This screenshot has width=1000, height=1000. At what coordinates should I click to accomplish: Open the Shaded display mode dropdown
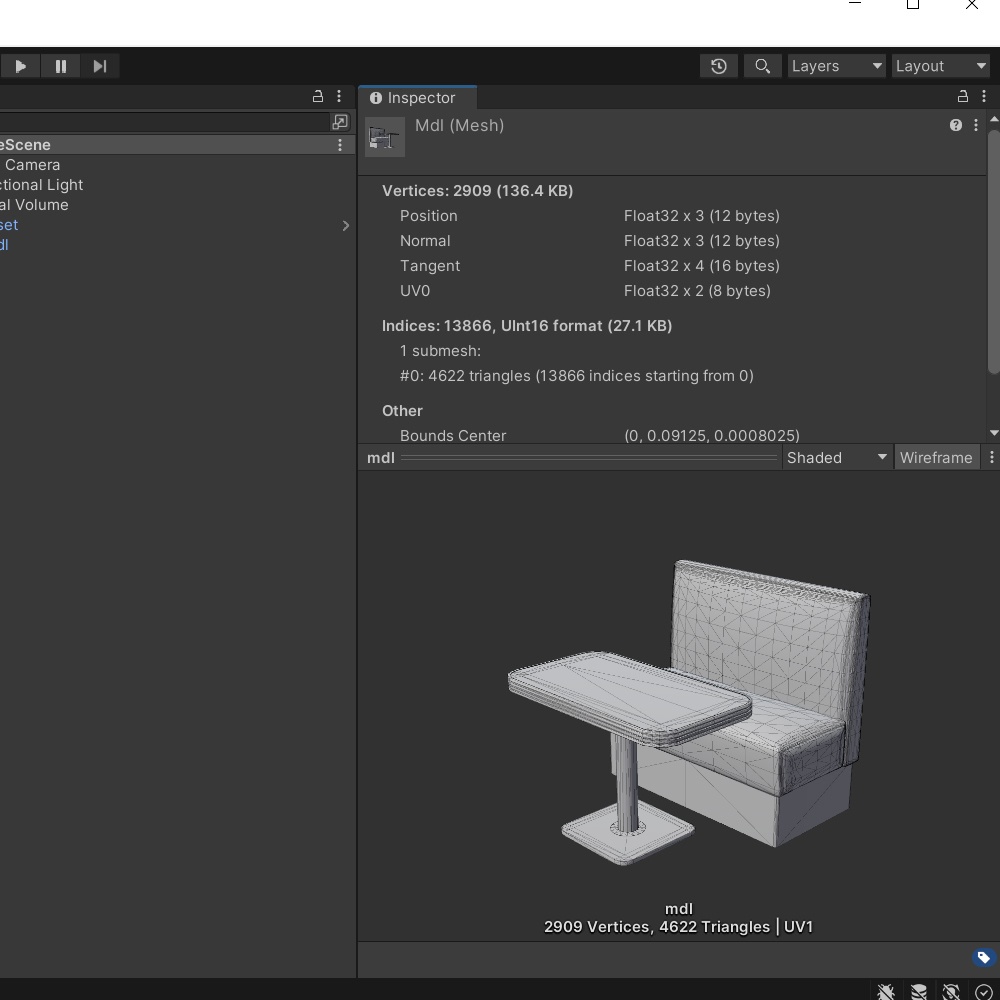[x=837, y=458]
